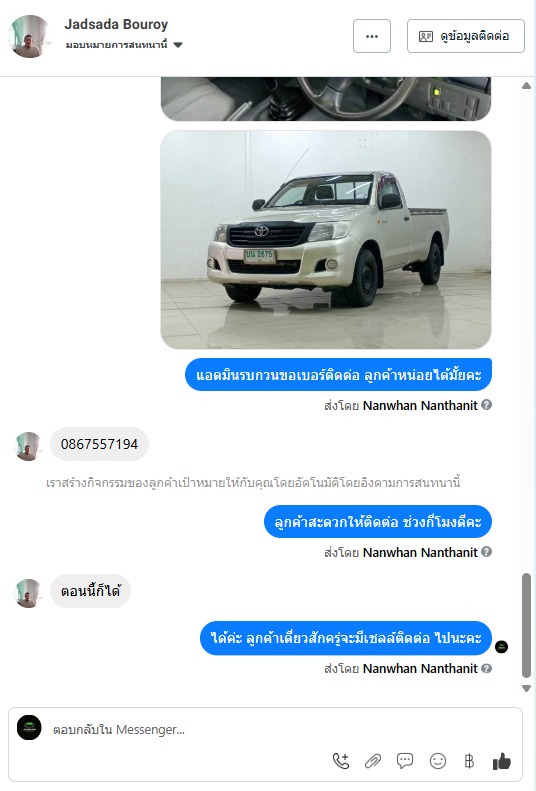Send a thumbs-up like

(502, 761)
